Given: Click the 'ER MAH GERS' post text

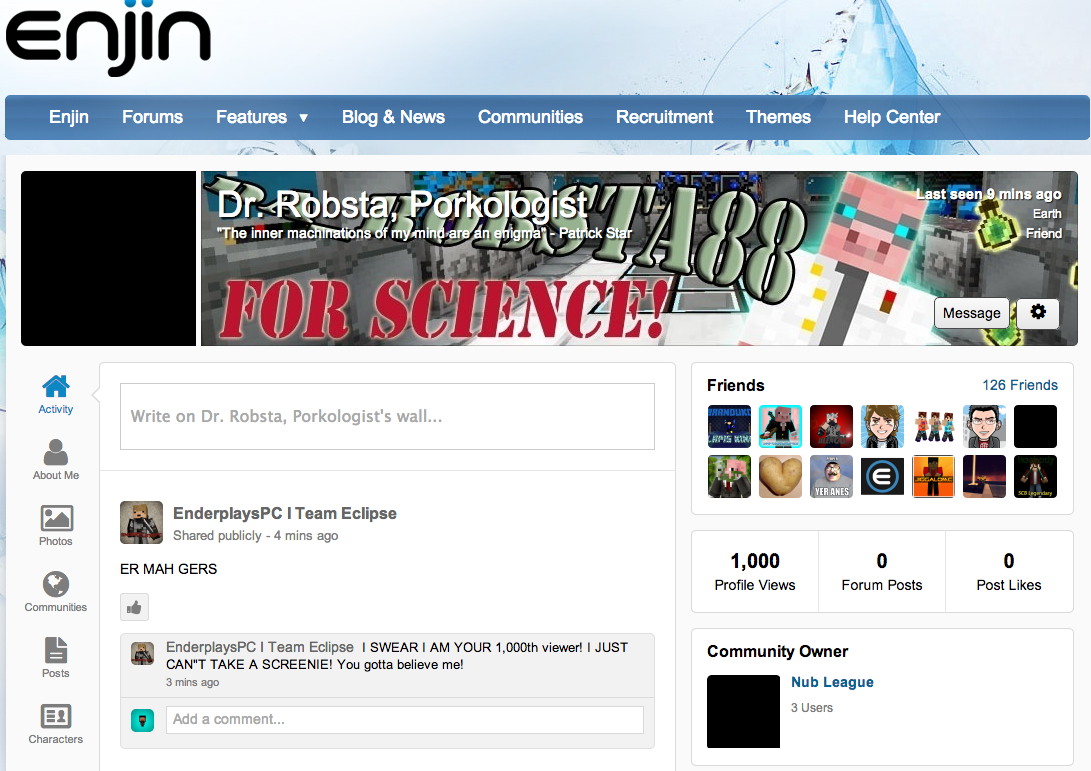Looking at the screenshot, I should 168,569.
